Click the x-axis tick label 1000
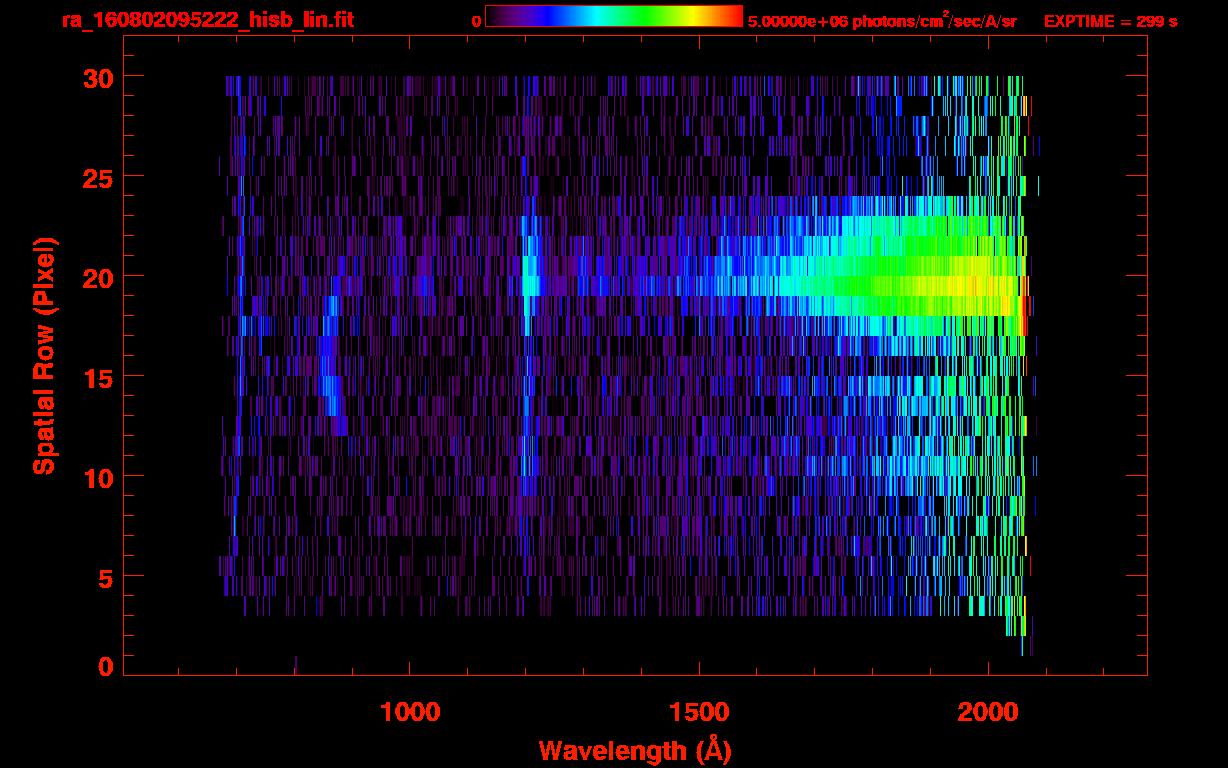 tap(410, 712)
